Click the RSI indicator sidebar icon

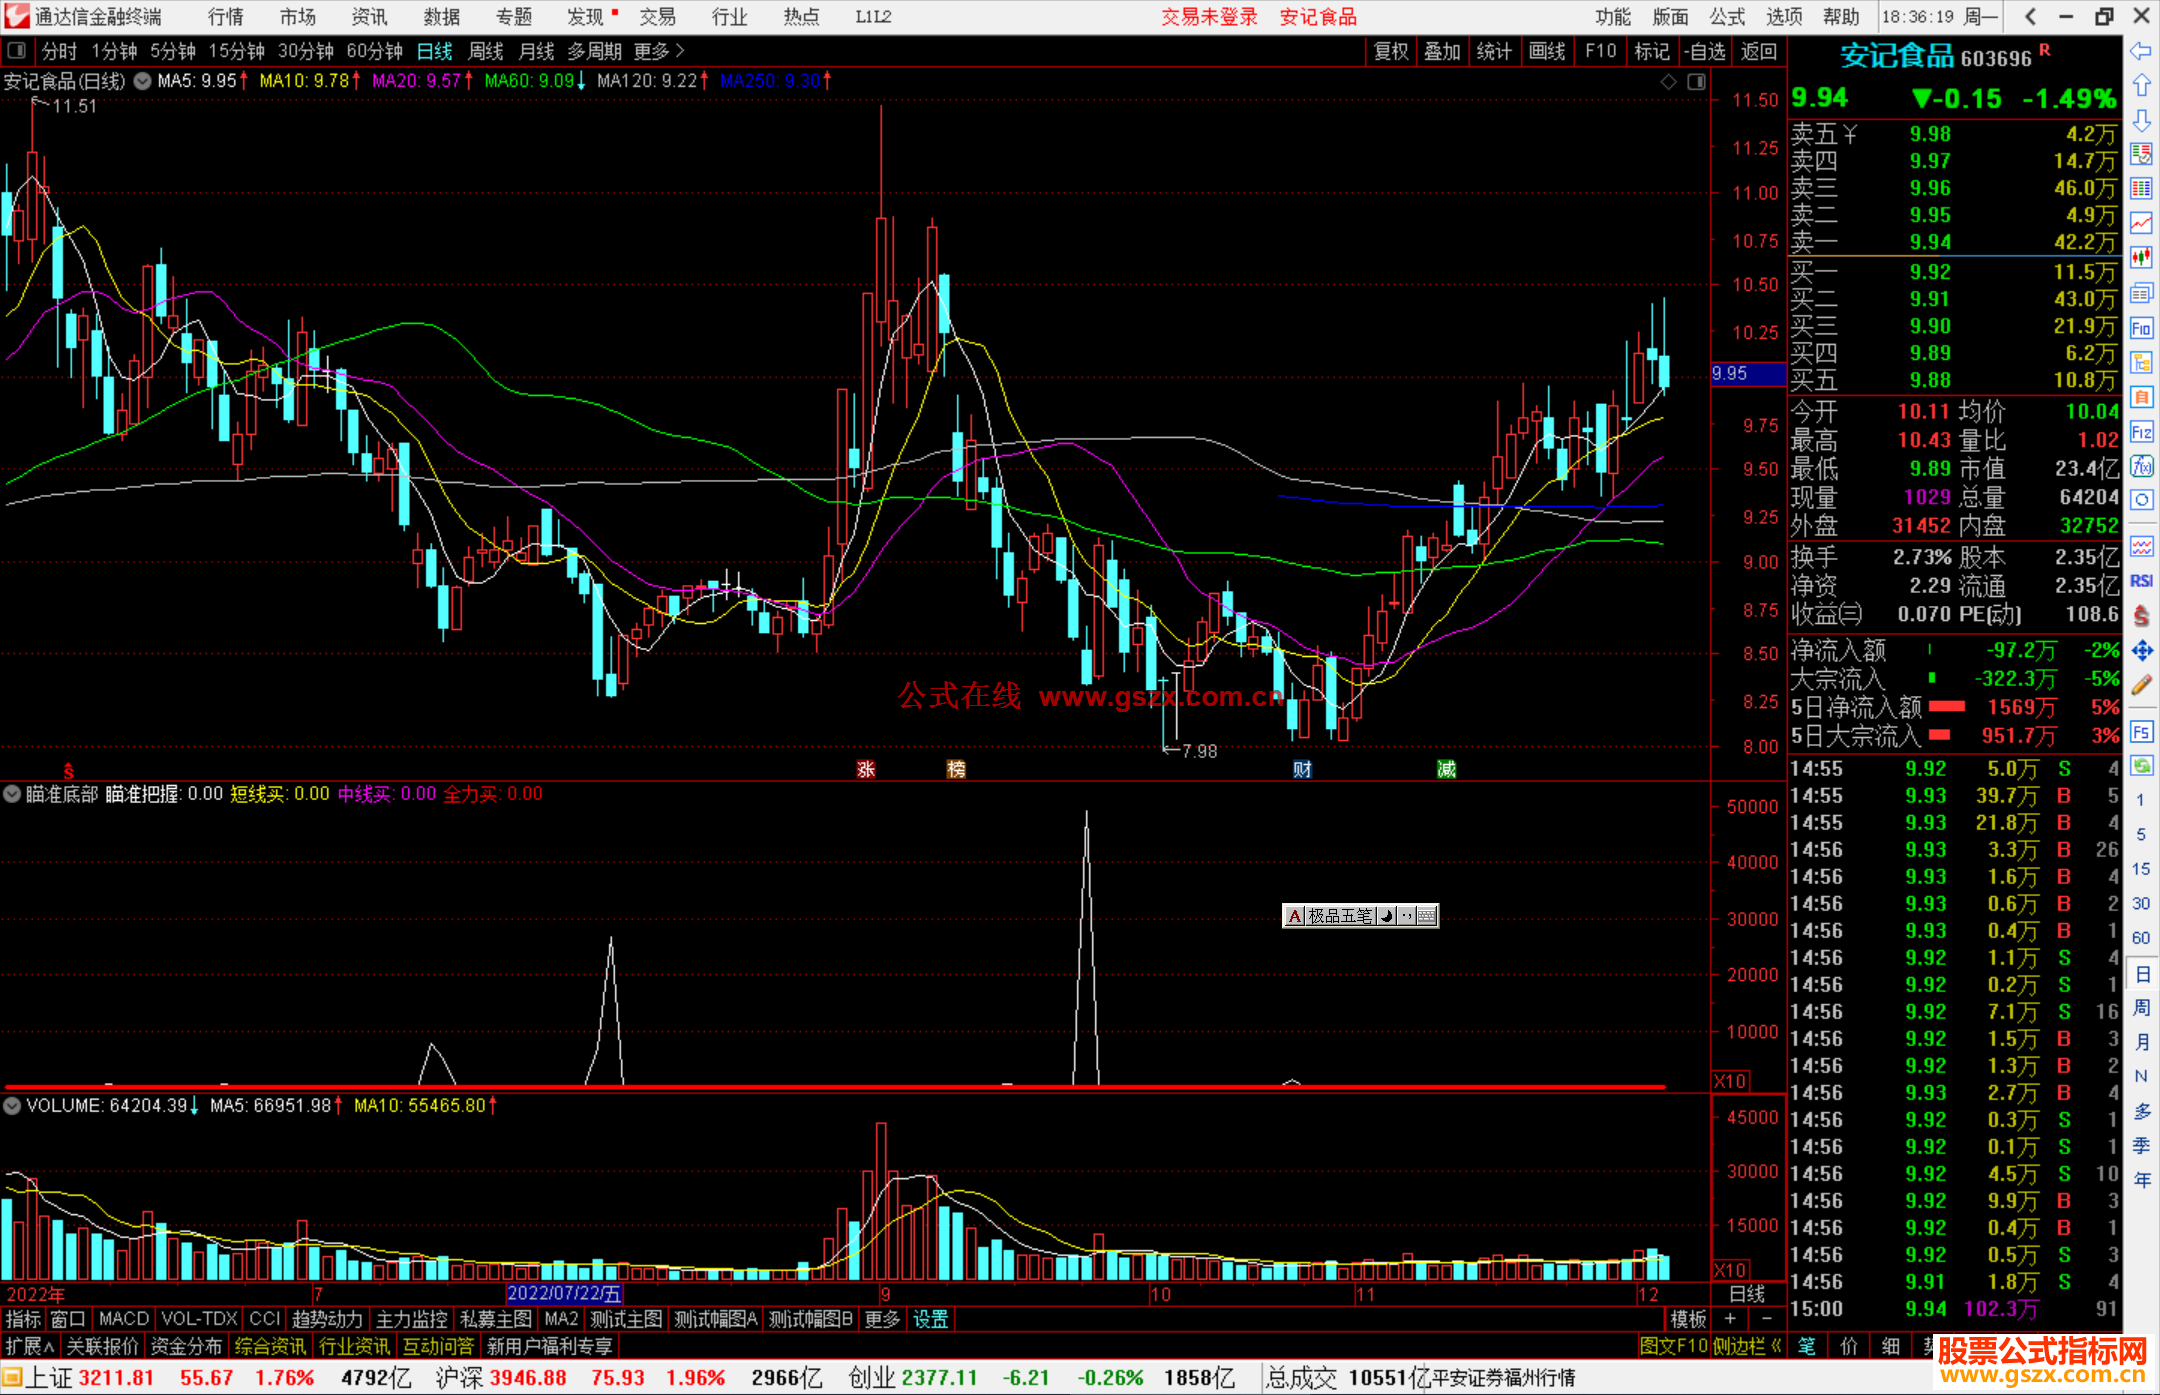[2141, 581]
